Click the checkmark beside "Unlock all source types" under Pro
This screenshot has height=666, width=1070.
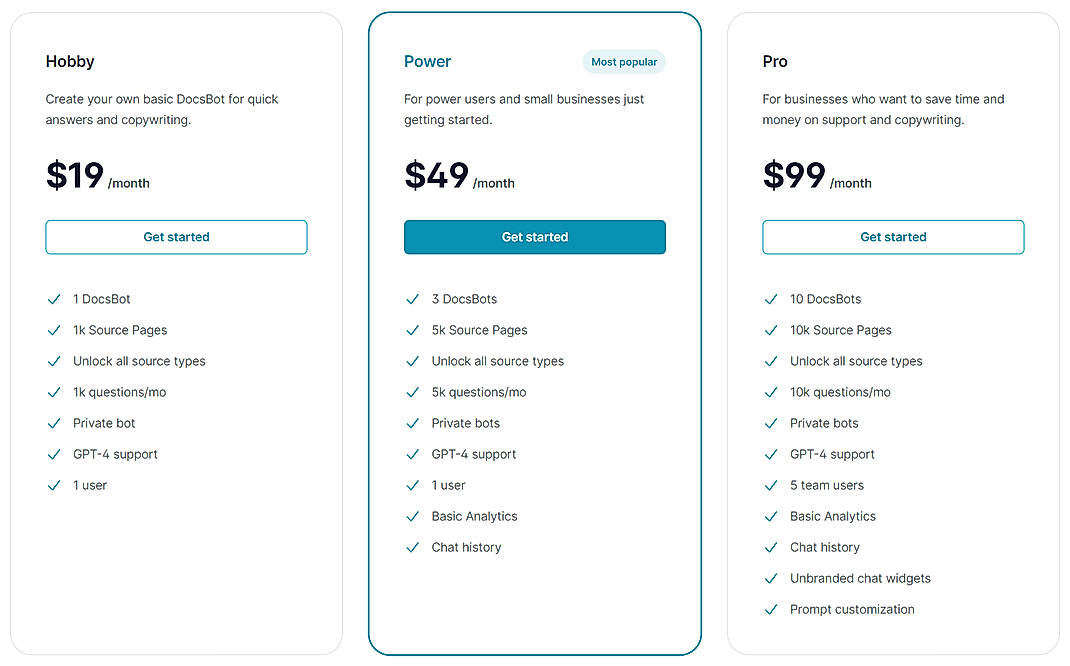[771, 360]
